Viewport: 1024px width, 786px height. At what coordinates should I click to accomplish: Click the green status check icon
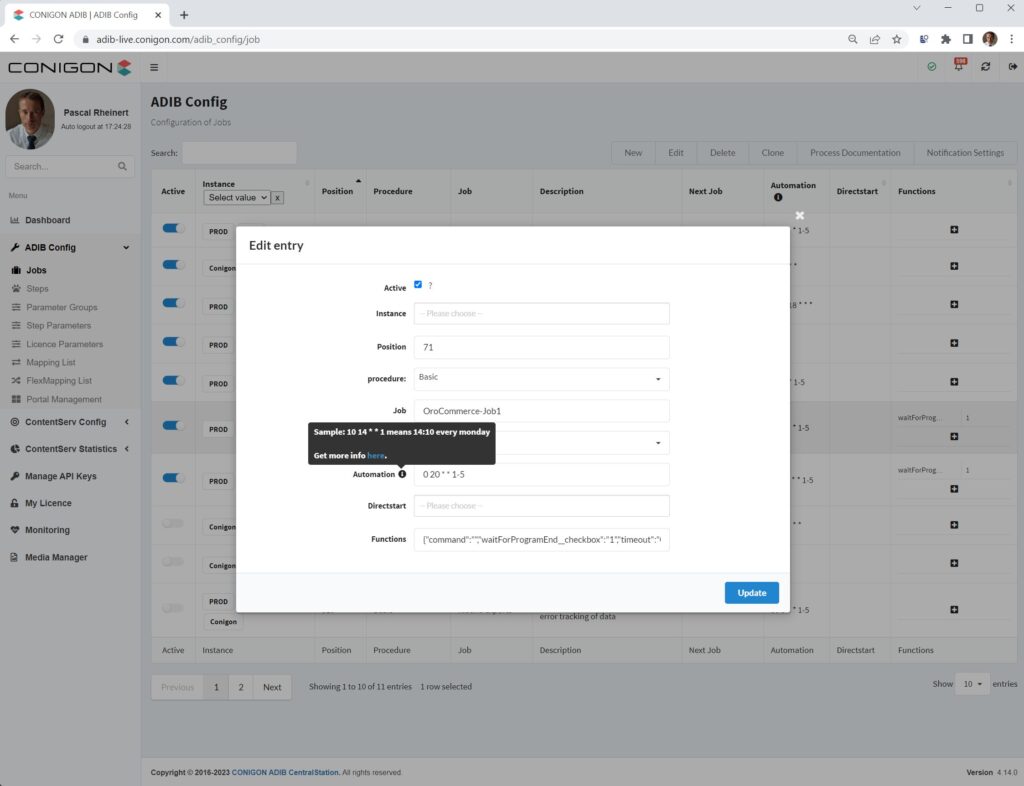(931, 66)
